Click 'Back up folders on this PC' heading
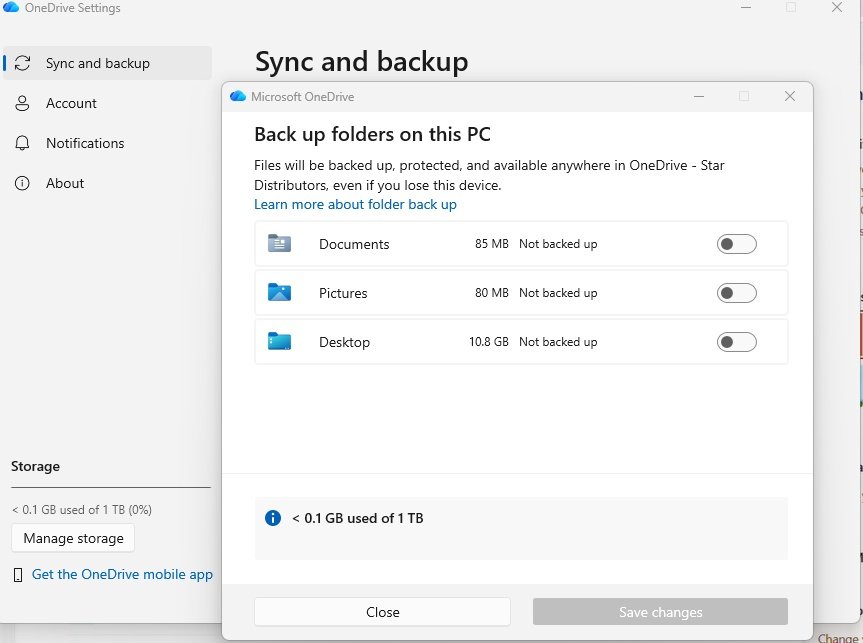The image size is (863, 643). (x=372, y=134)
